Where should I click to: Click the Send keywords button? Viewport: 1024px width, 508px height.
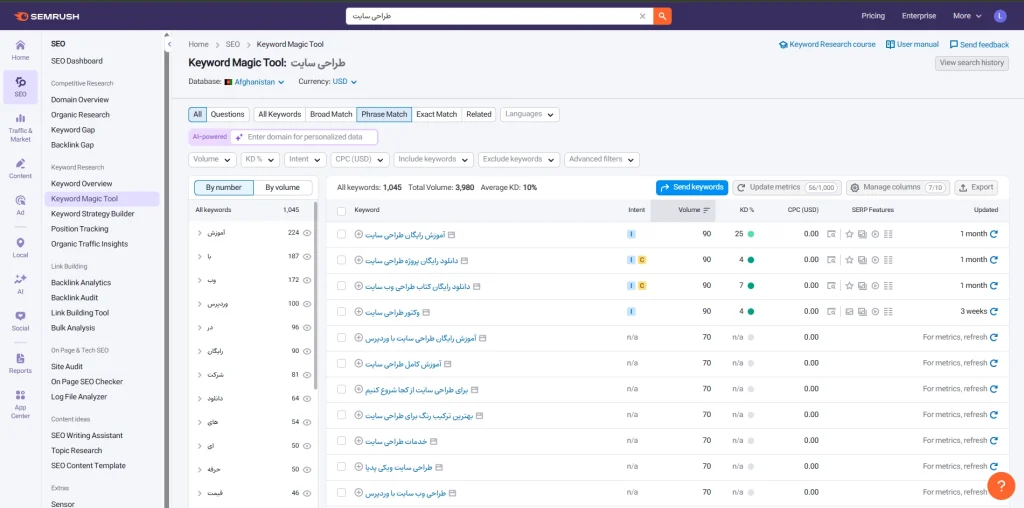[692, 187]
